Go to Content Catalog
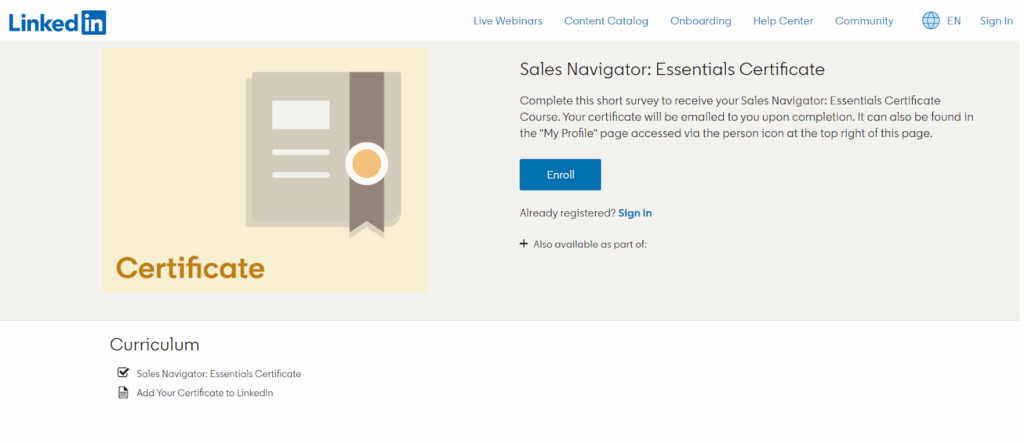Screen dimensions: 1024x443 [x=606, y=21]
